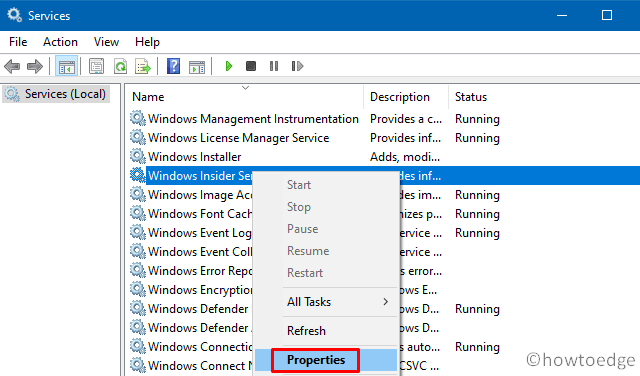Minimize the Services window
Viewport: 640px width, 376px height.
(562, 15)
